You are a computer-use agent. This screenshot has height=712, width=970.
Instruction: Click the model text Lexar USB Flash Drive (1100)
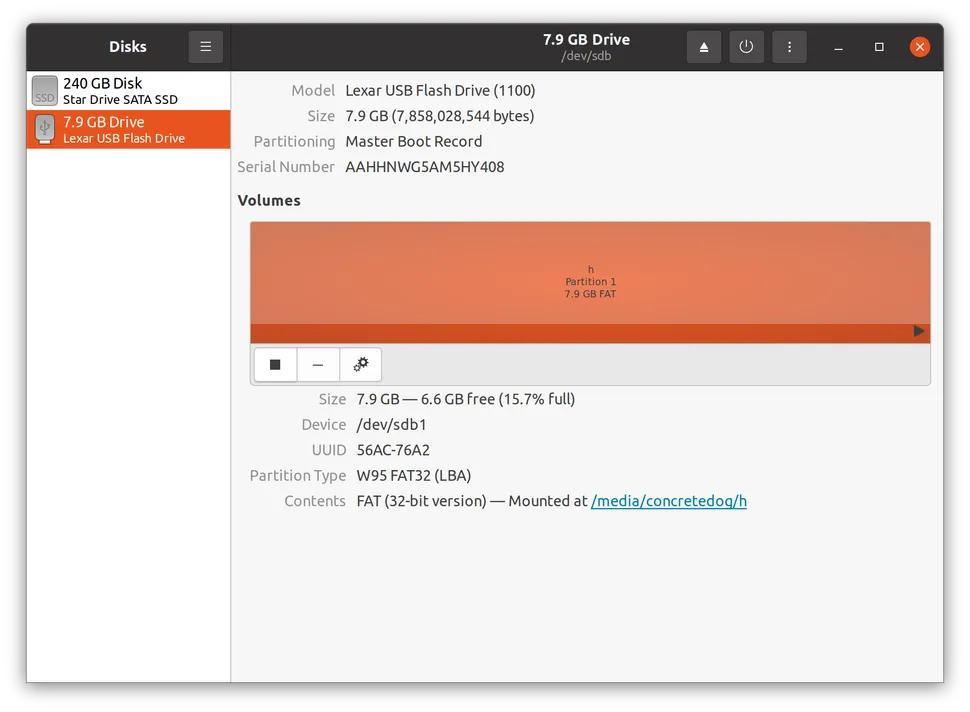[440, 91]
